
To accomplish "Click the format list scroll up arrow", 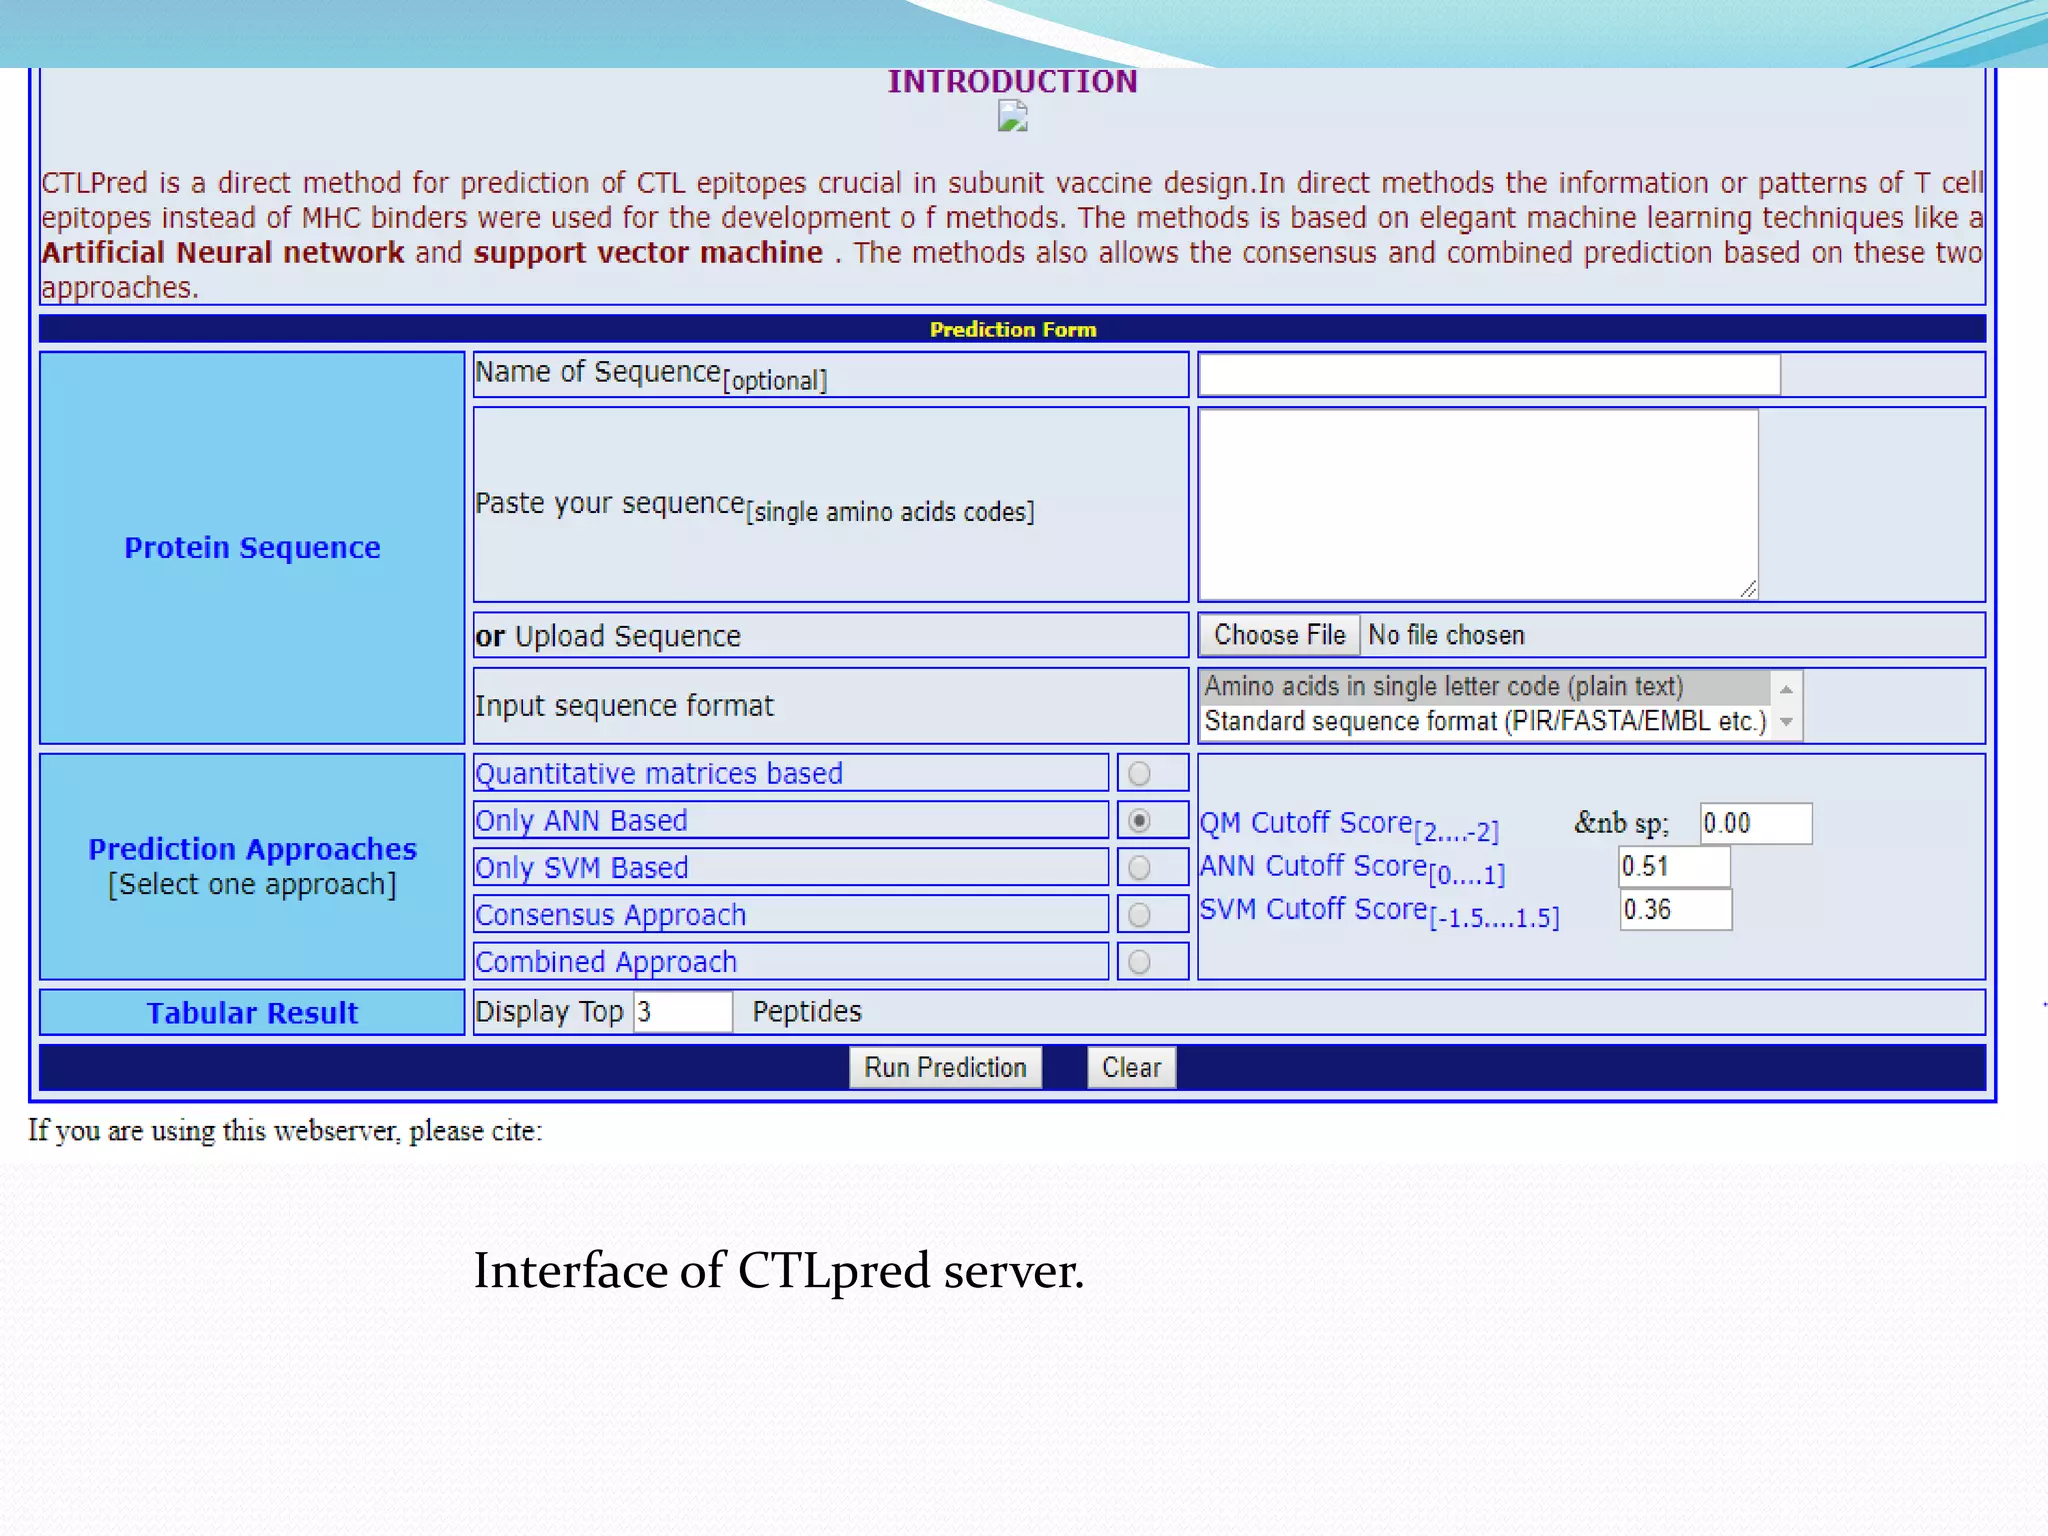I will click(1786, 689).
